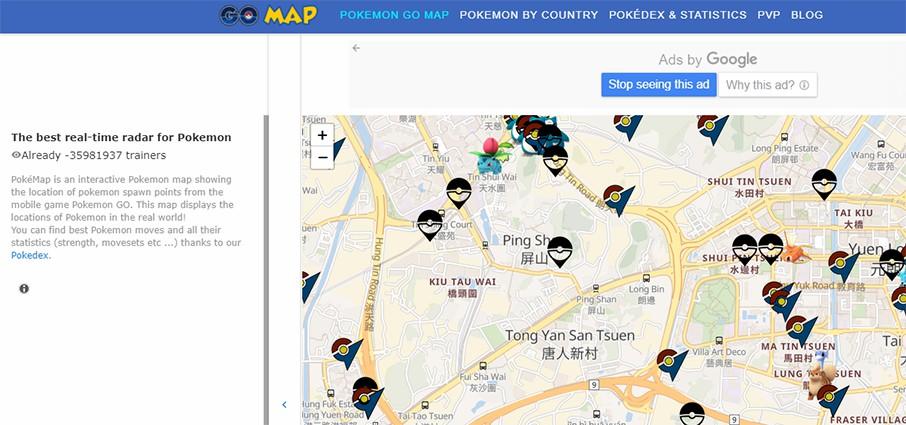Open the Pokemon GO Map tab
This screenshot has width=906, height=425.
tap(394, 15)
